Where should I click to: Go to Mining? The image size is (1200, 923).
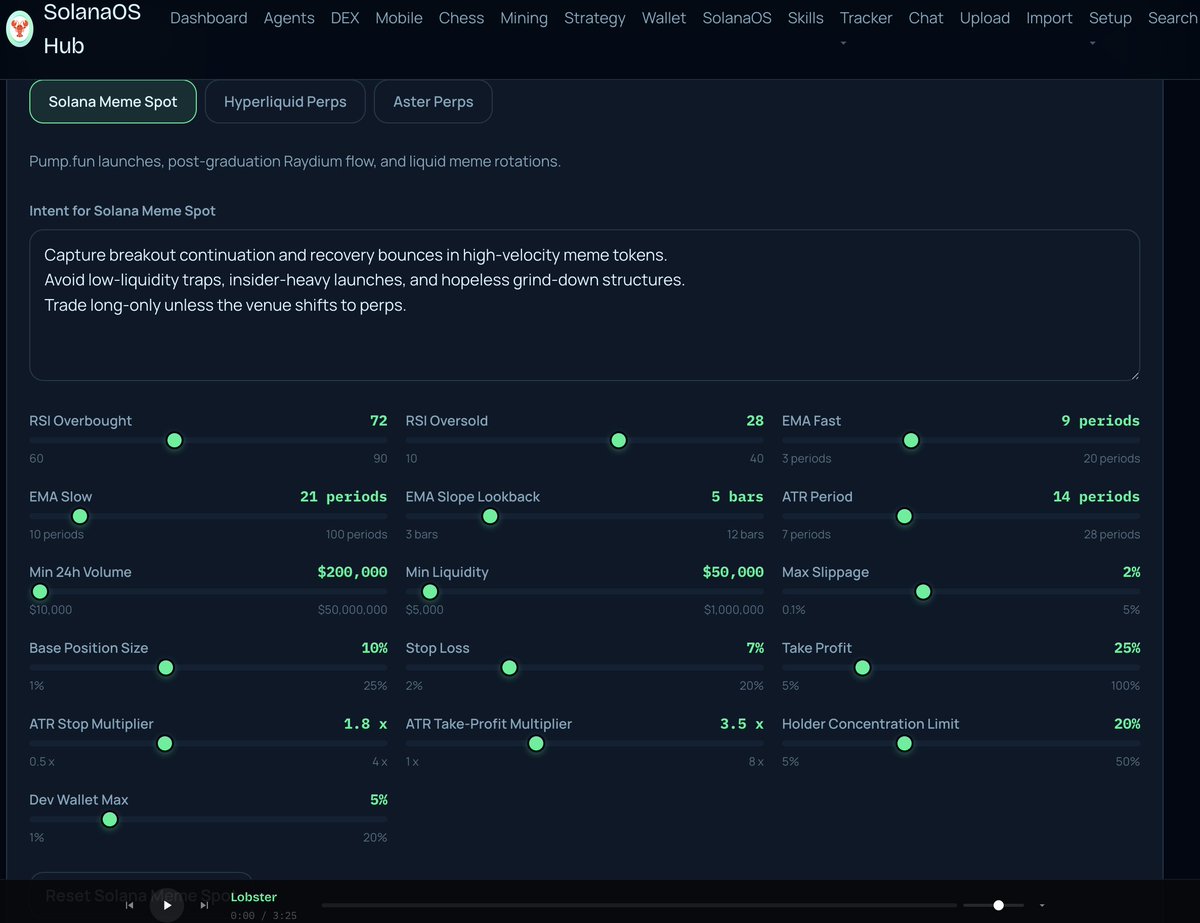[x=524, y=18]
